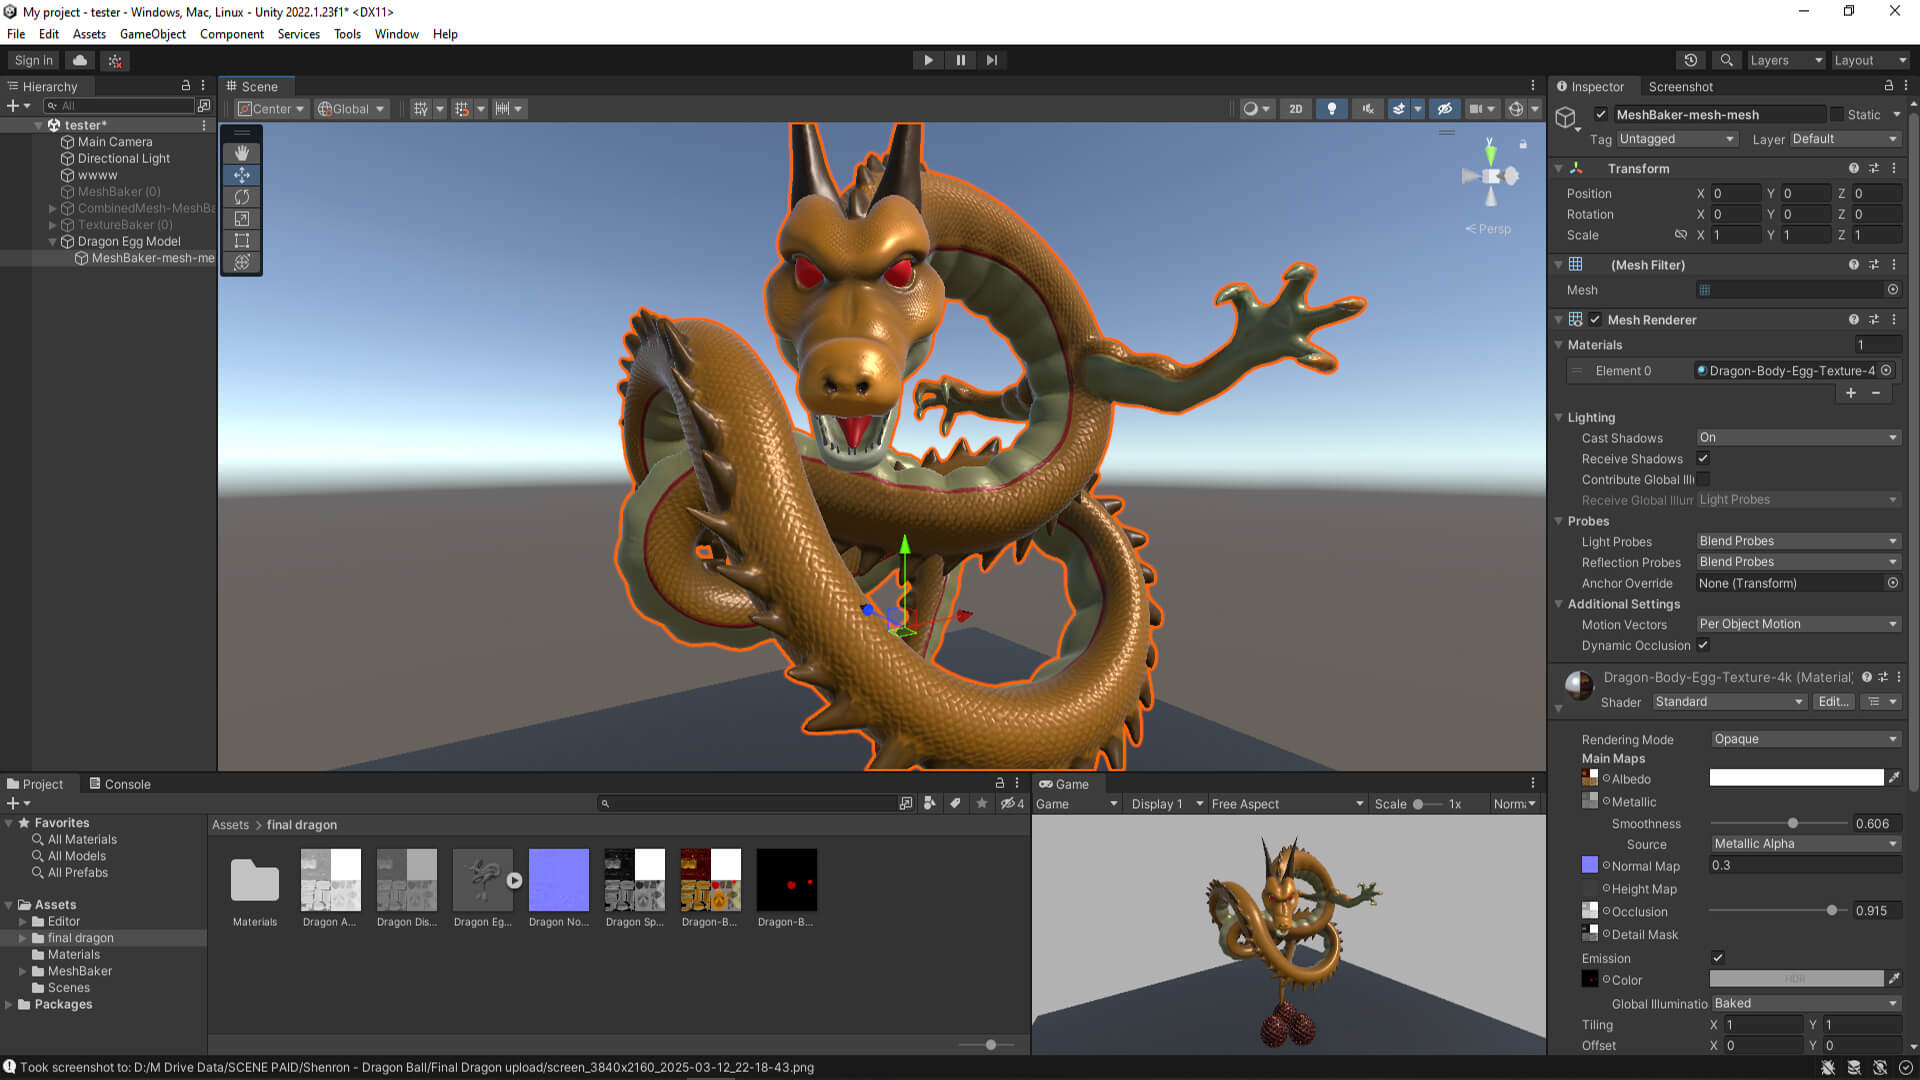Select the Rotate tool
Screen dimensions: 1920x1080
click(x=241, y=197)
